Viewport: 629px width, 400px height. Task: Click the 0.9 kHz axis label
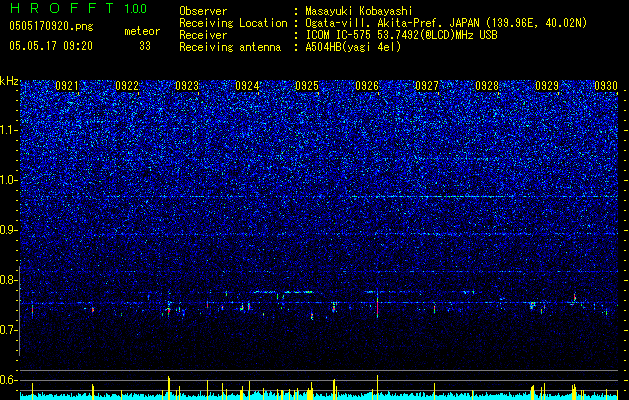click(x=10, y=230)
